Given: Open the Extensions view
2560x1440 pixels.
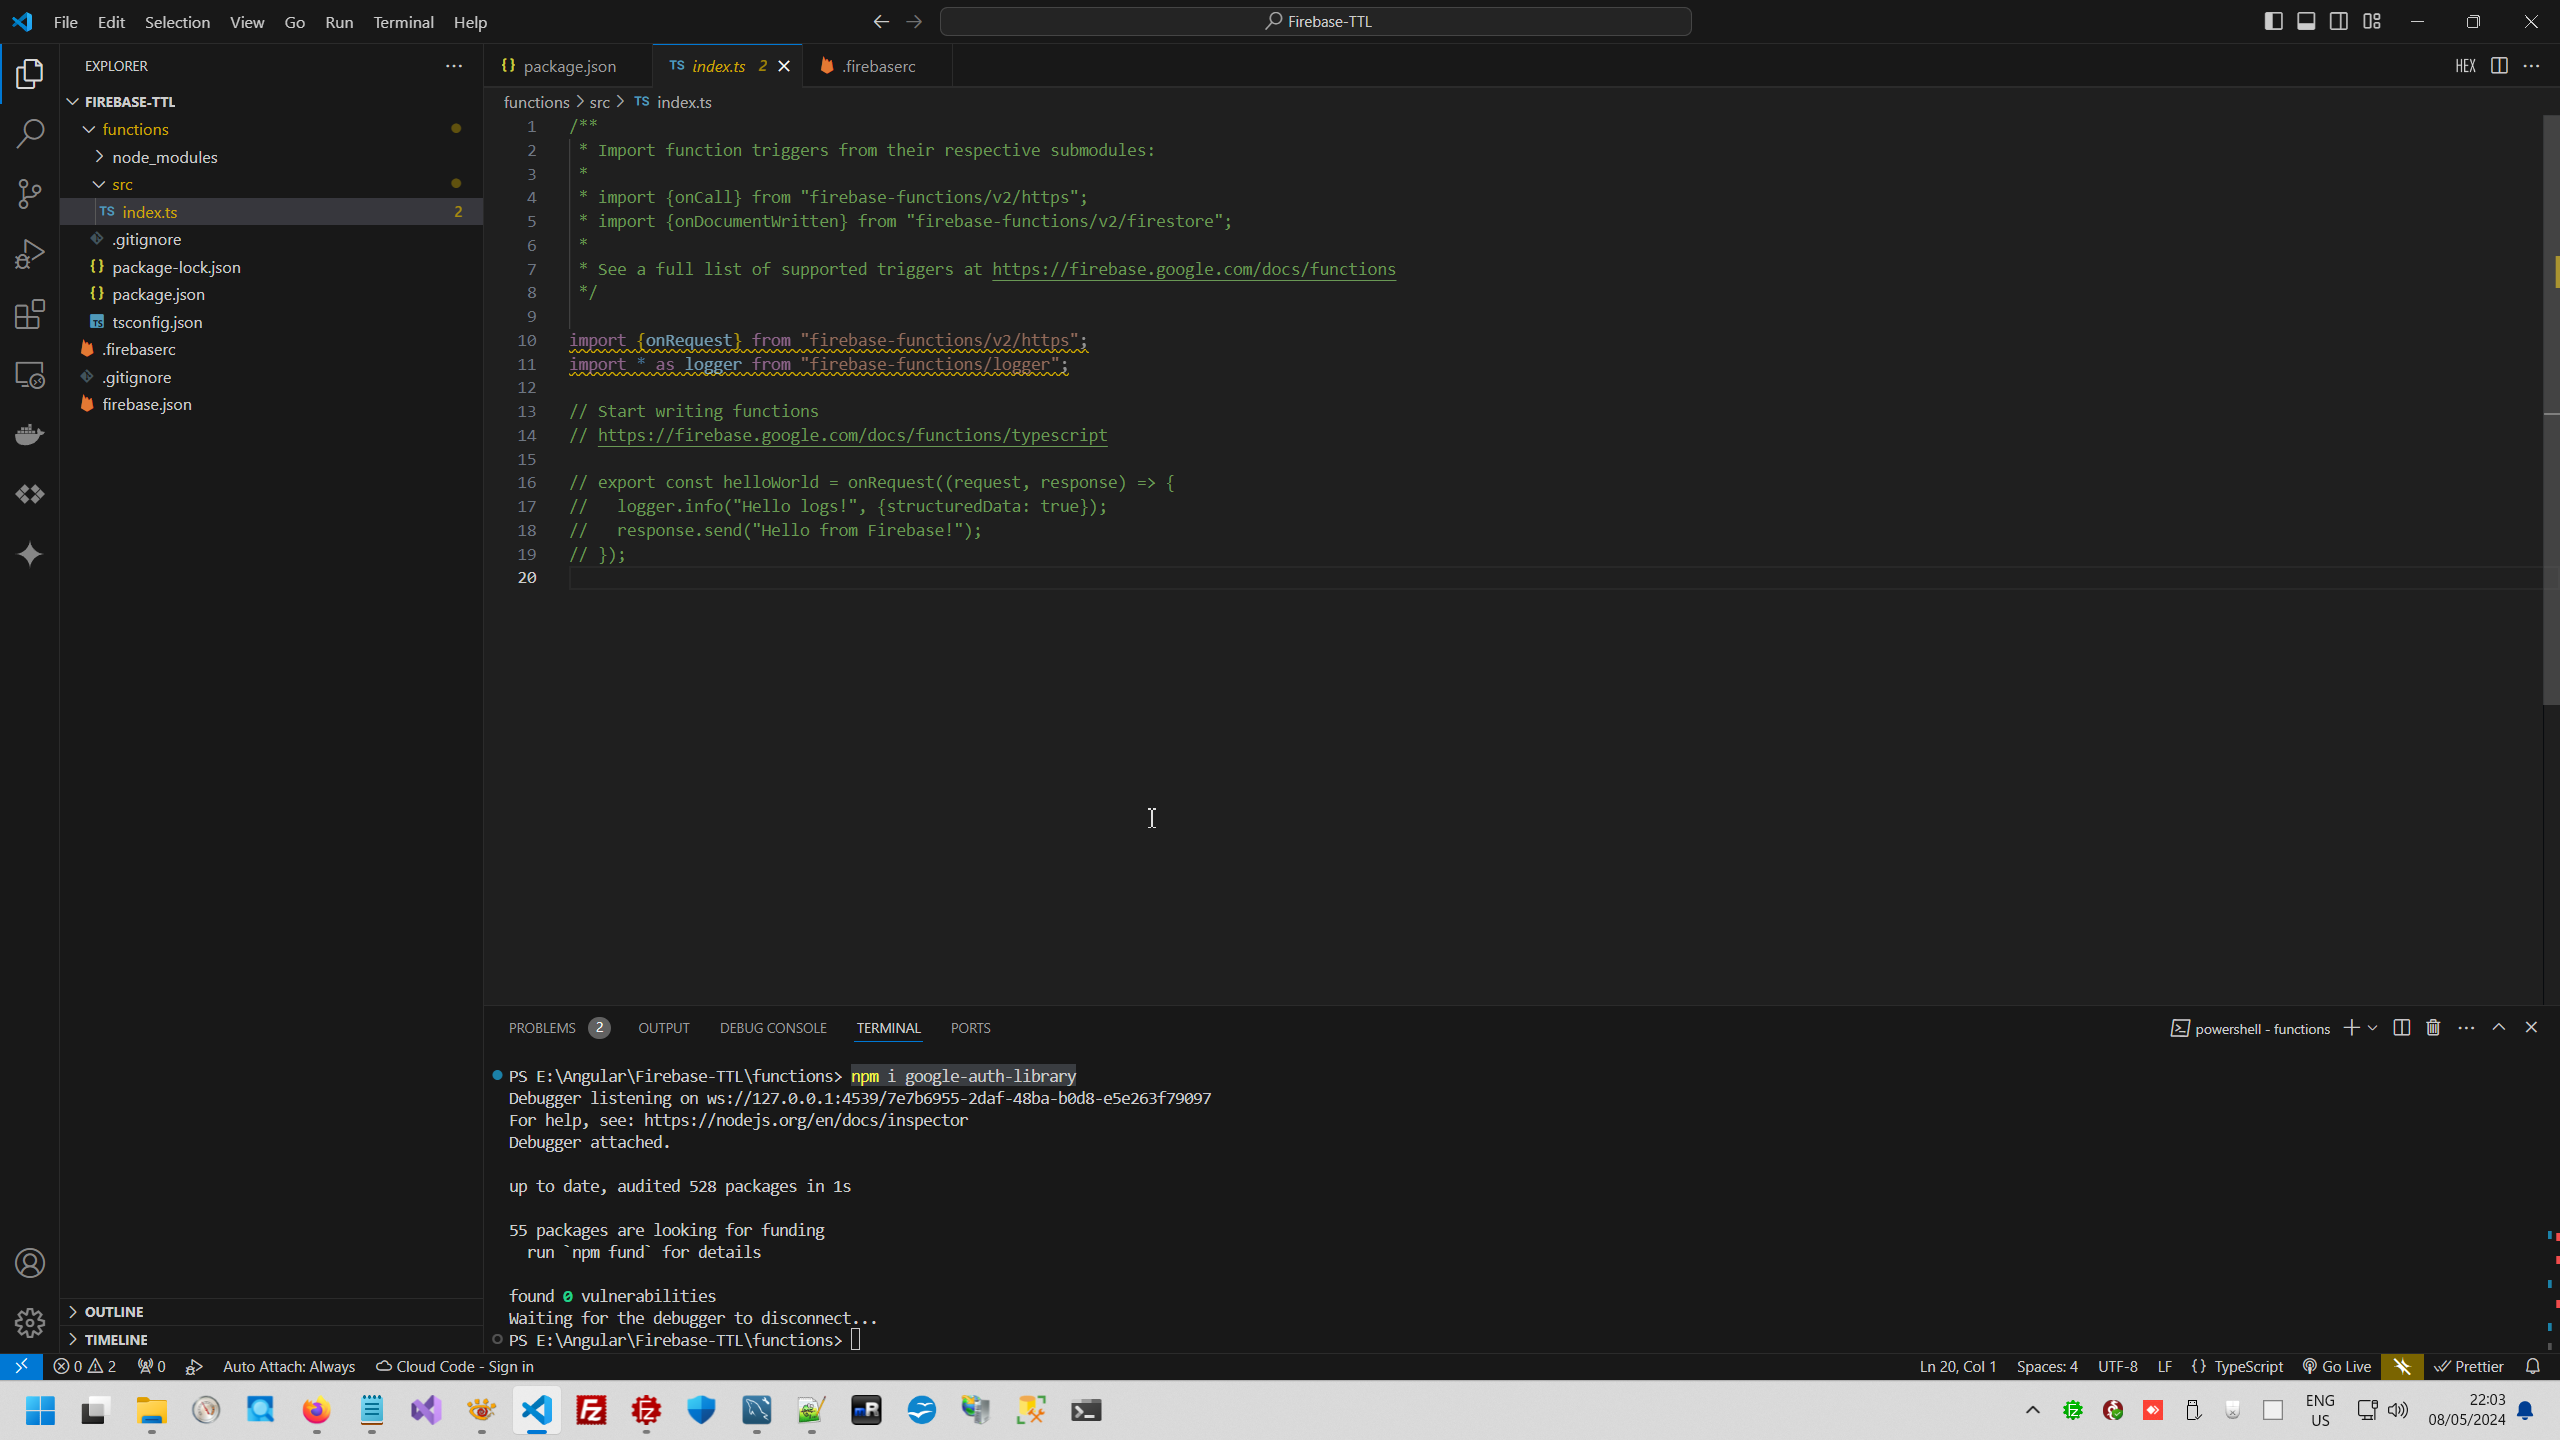Looking at the screenshot, I should (x=30, y=314).
